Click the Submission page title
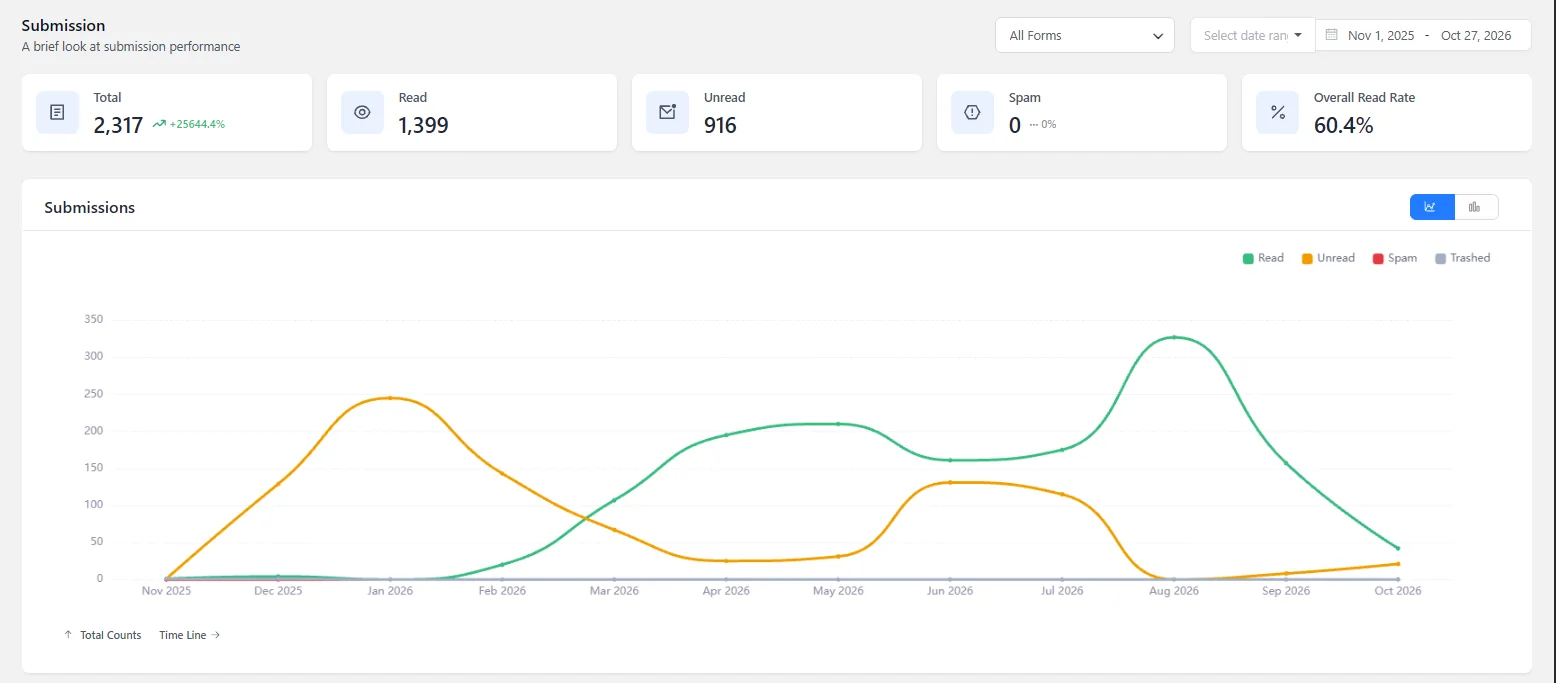 [63, 25]
